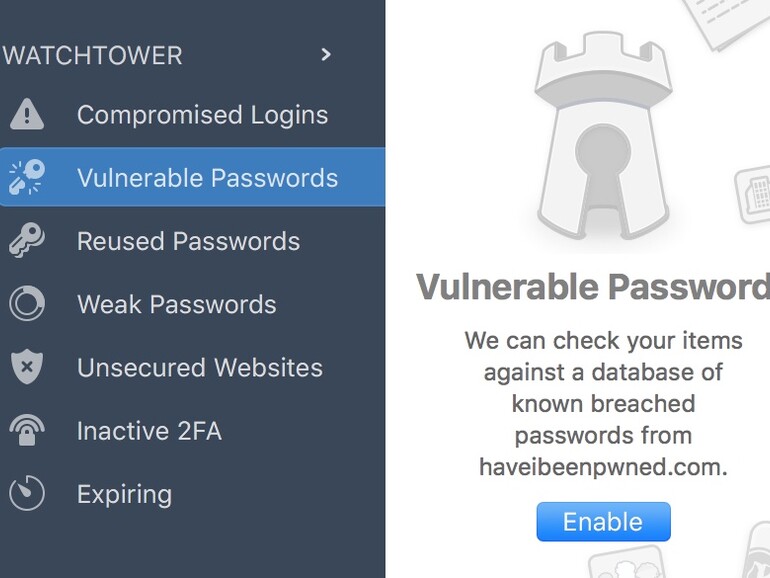
Task: Collapse the Watchtower section chevron
Action: point(325,55)
